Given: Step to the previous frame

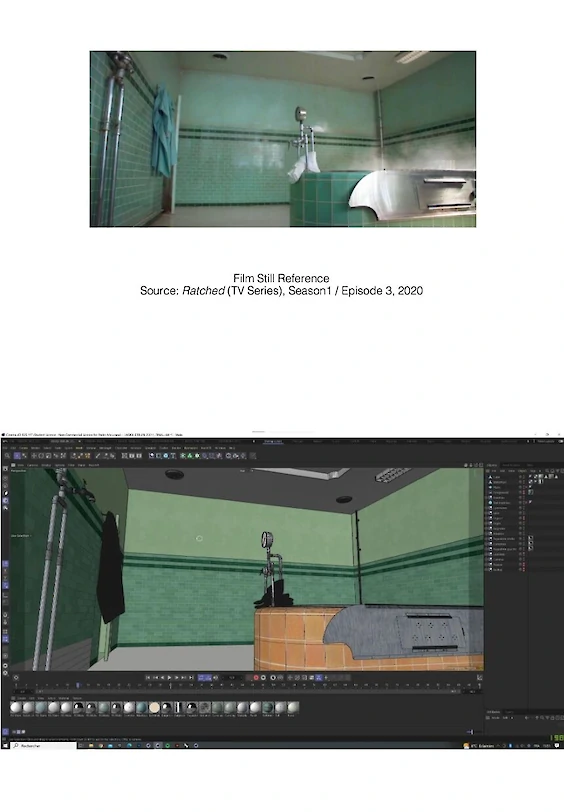Looking at the screenshot, I should click(162, 677).
